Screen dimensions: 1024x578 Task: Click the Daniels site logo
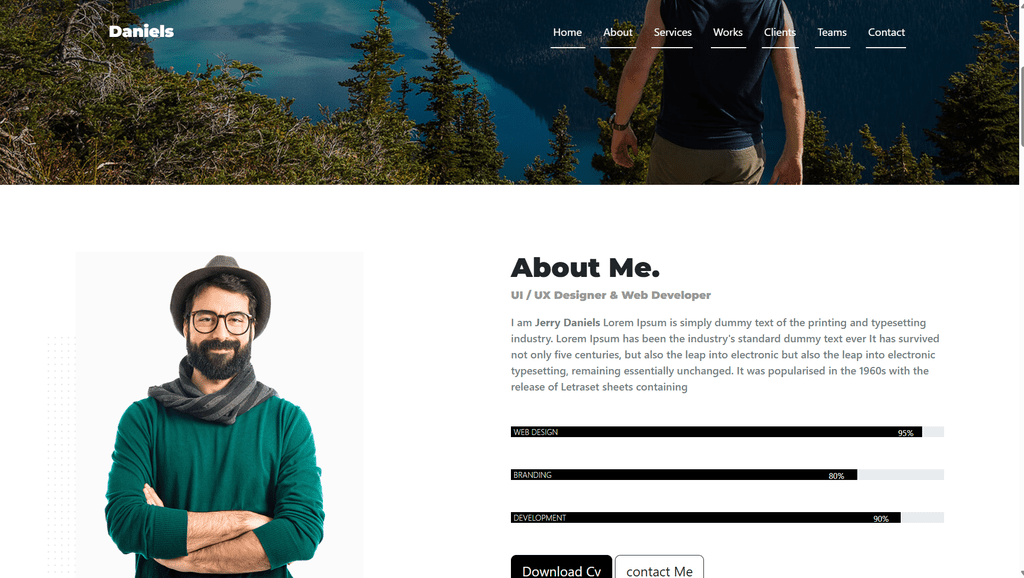click(141, 31)
